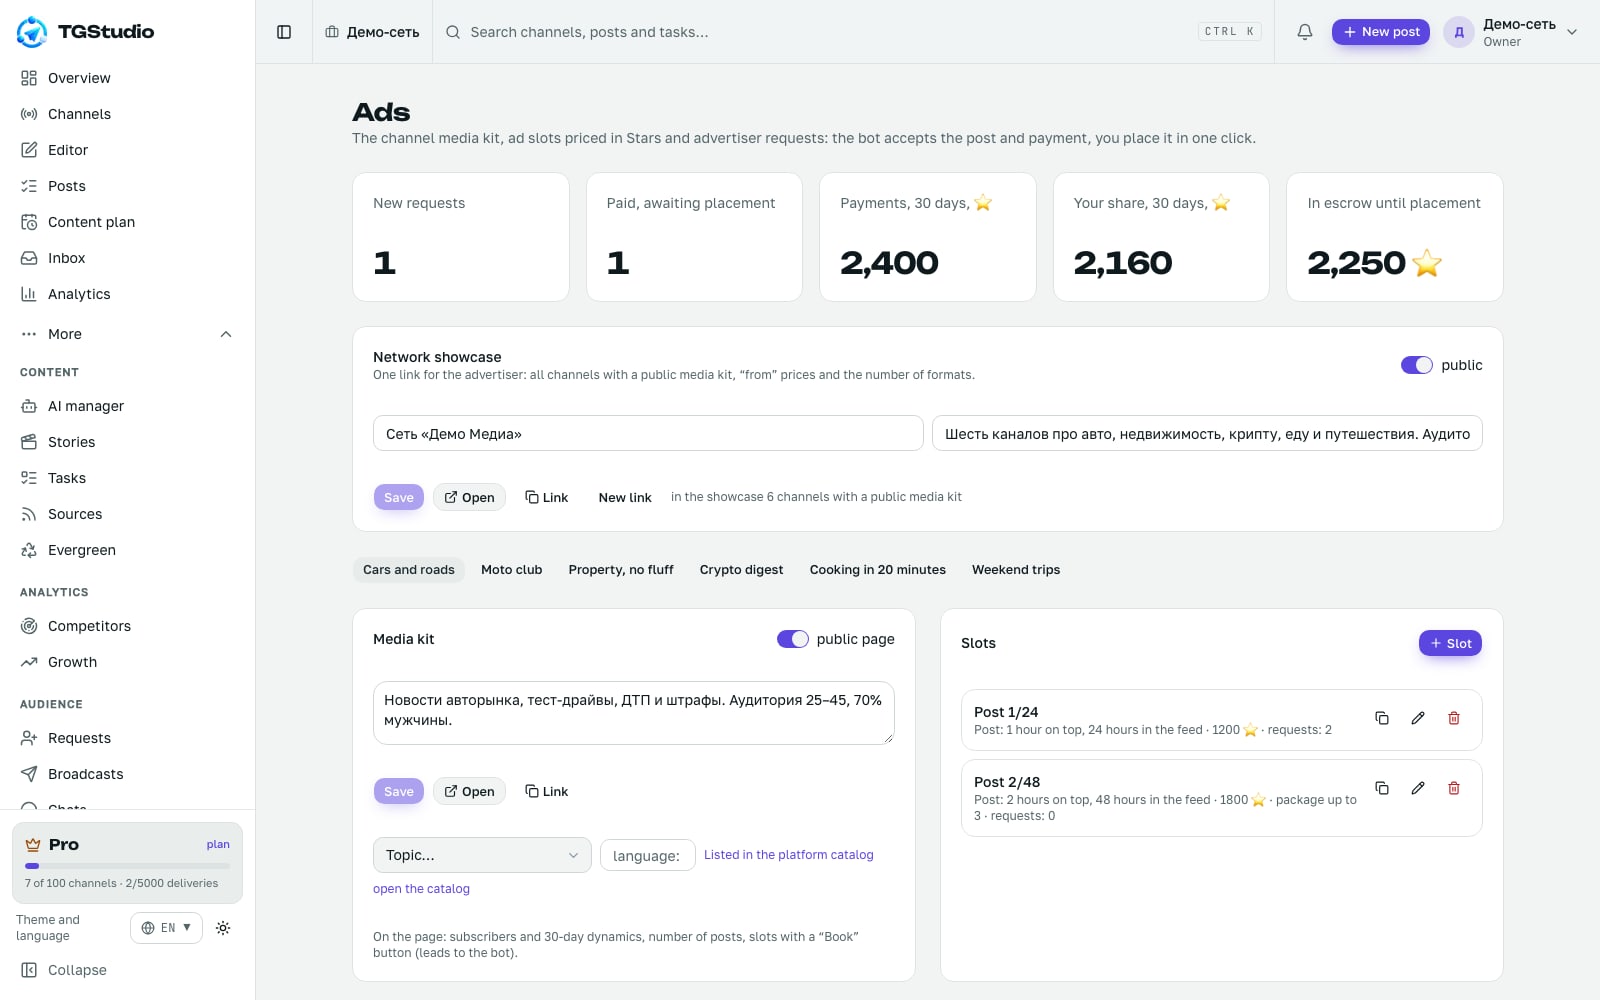Screen dimensions: 1600x1000
Task: Open the Демо-сеть workspace switcher
Action: [x=372, y=32]
